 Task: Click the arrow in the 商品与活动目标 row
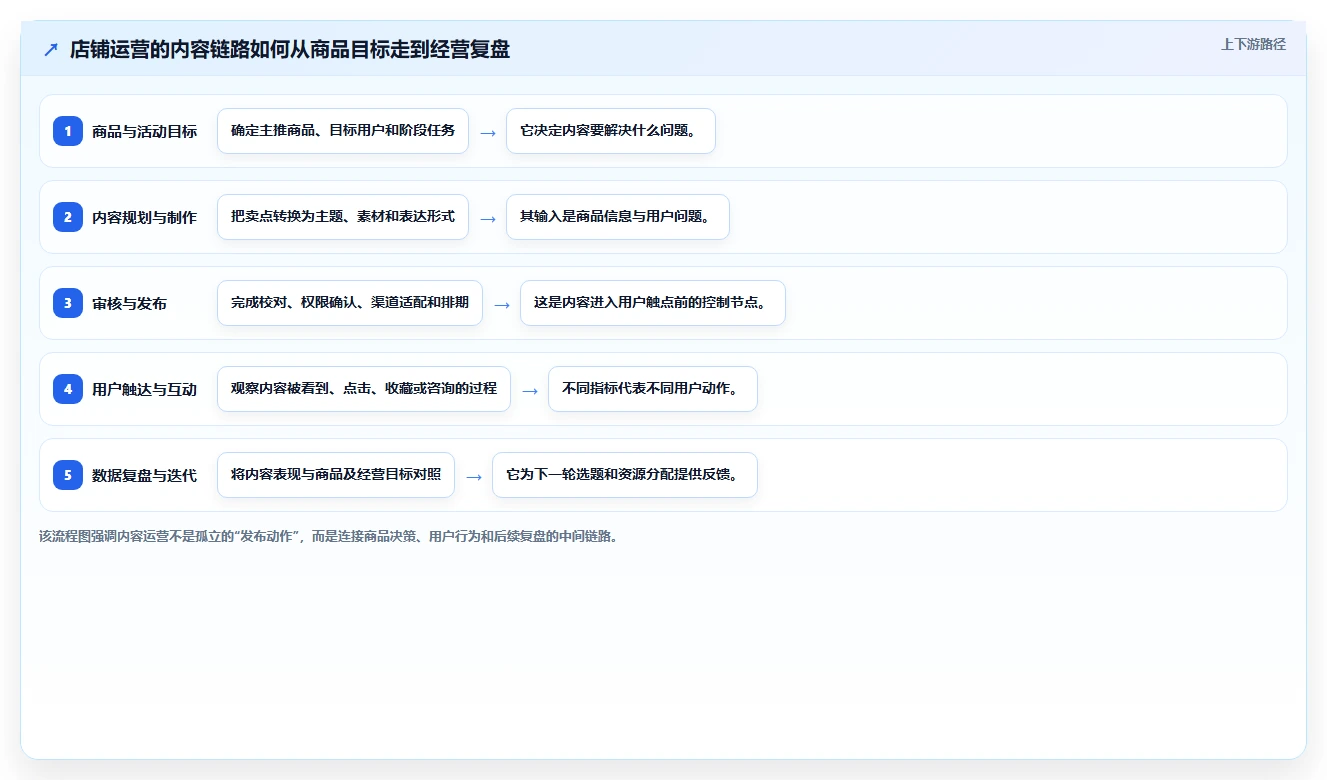tap(488, 132)
